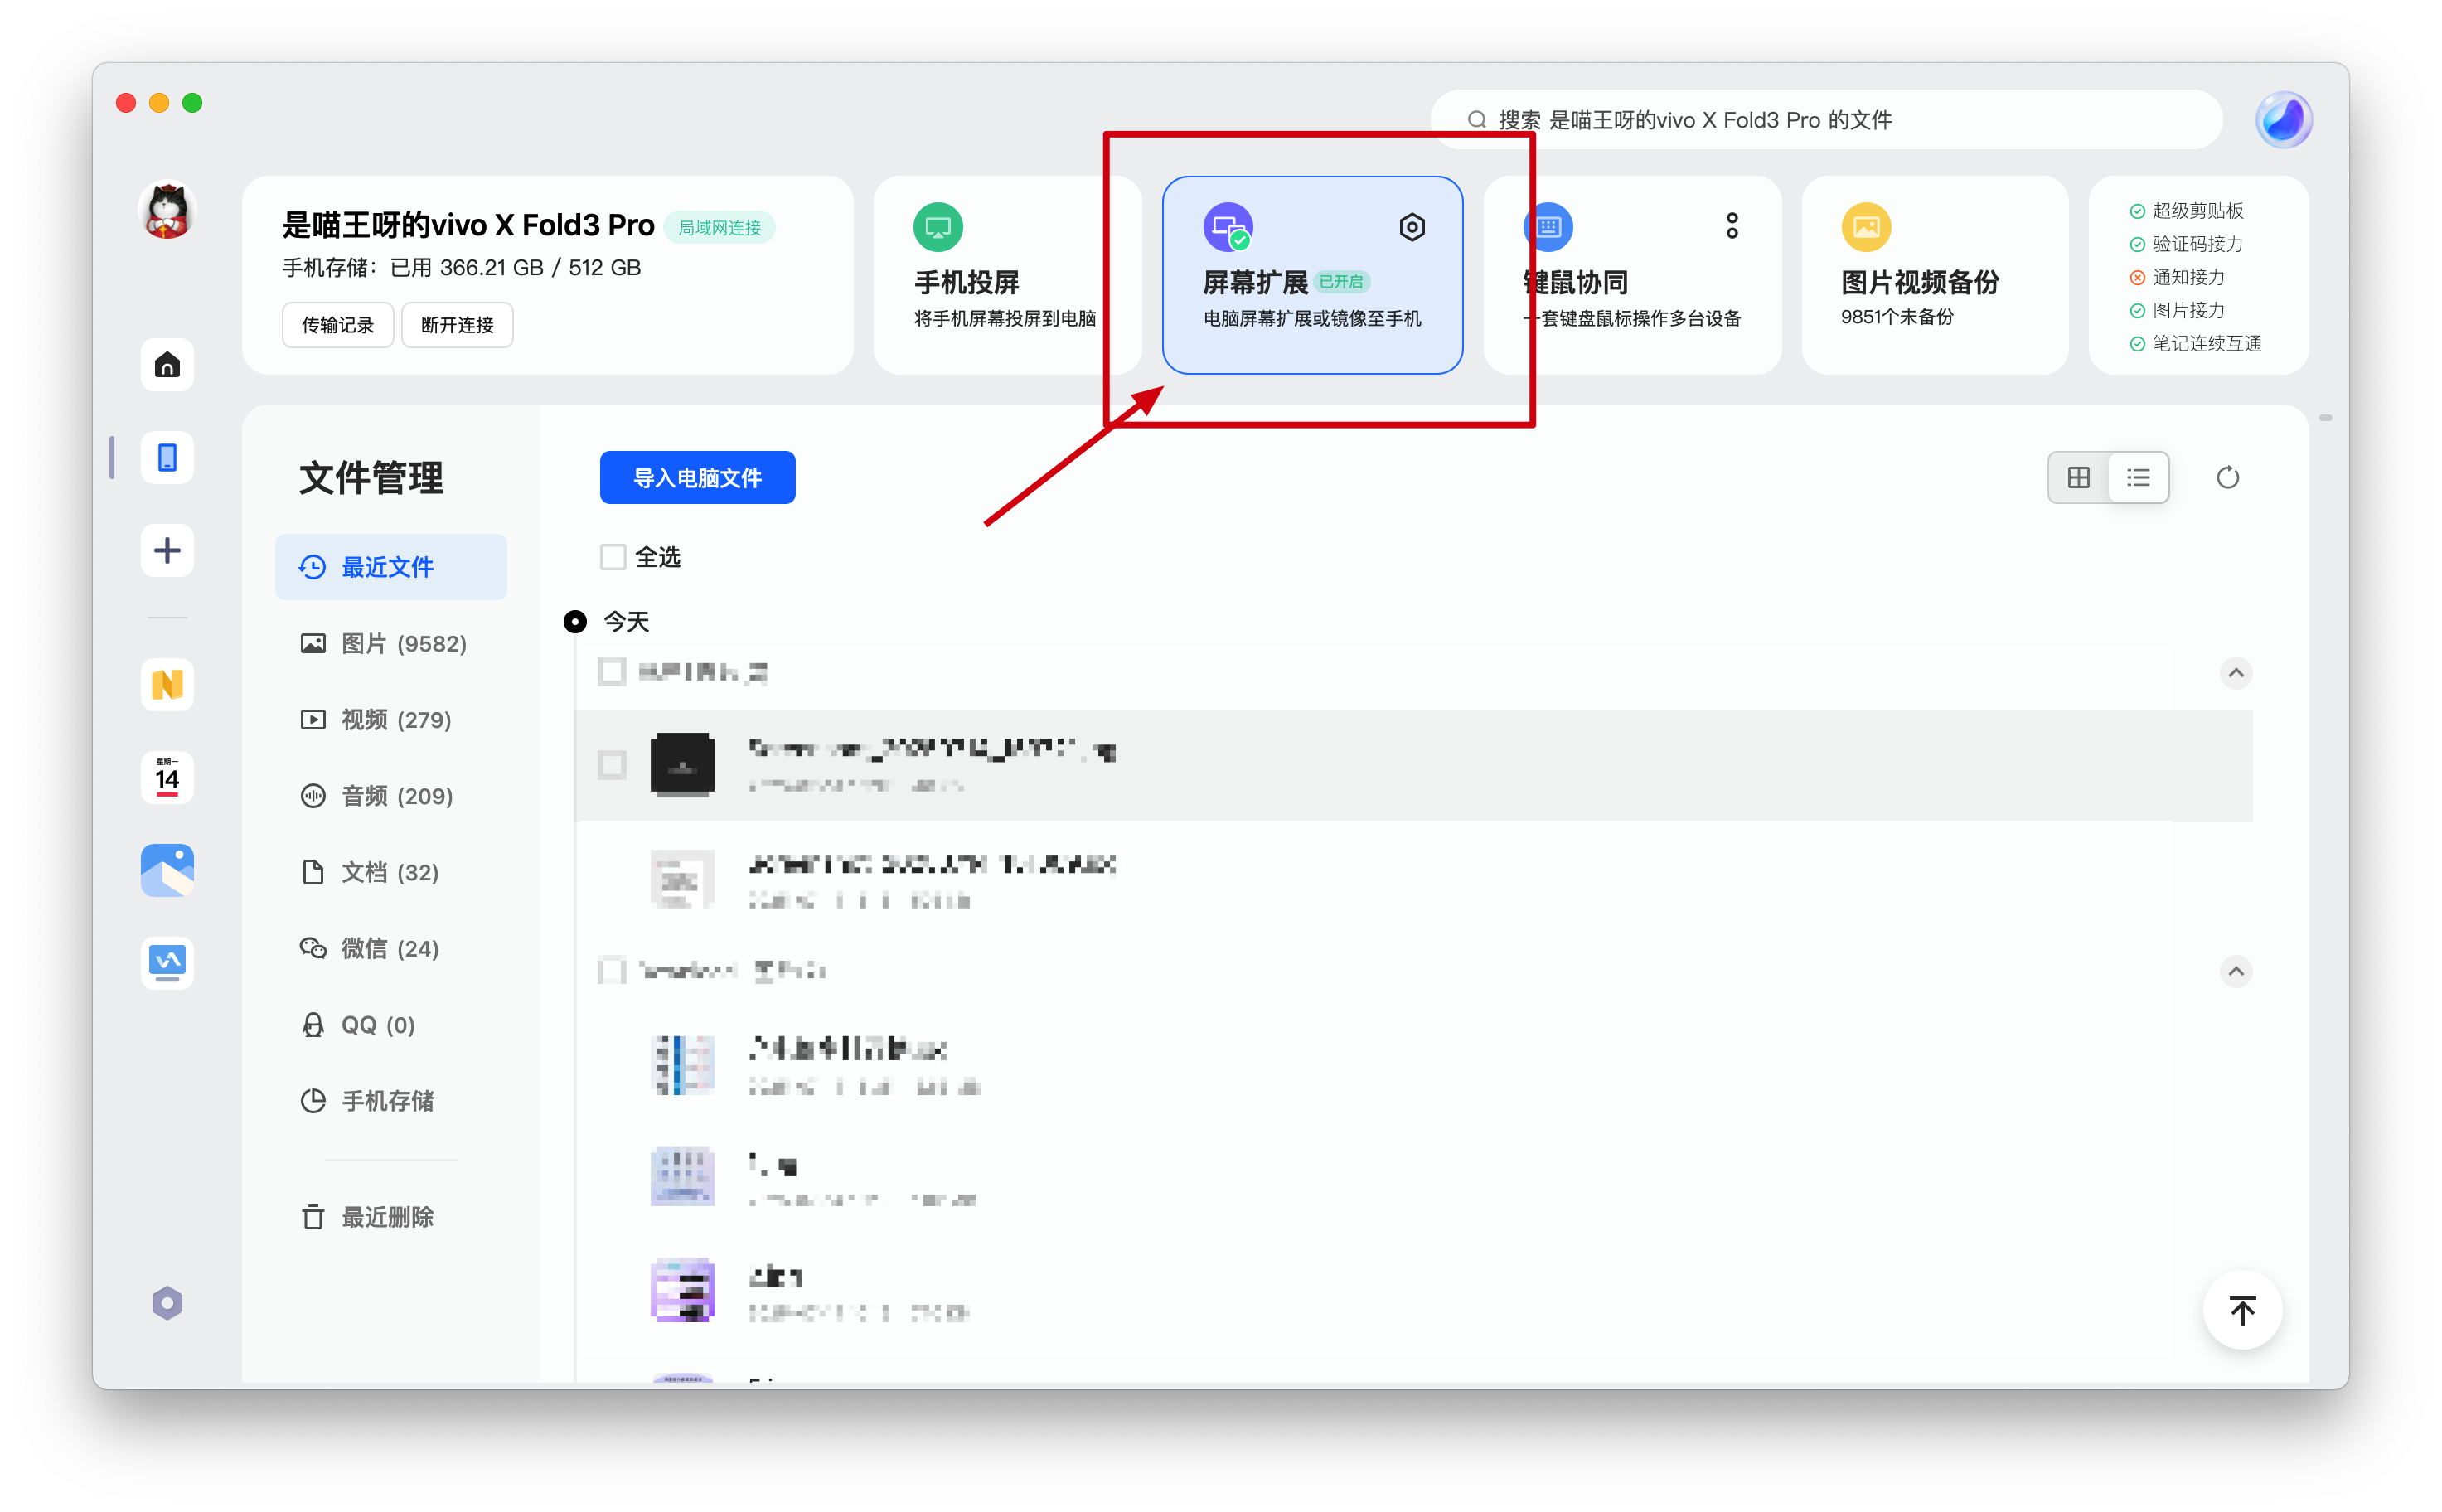
Task: Tick the 全选 select-all checkbox
Action: 613,557
